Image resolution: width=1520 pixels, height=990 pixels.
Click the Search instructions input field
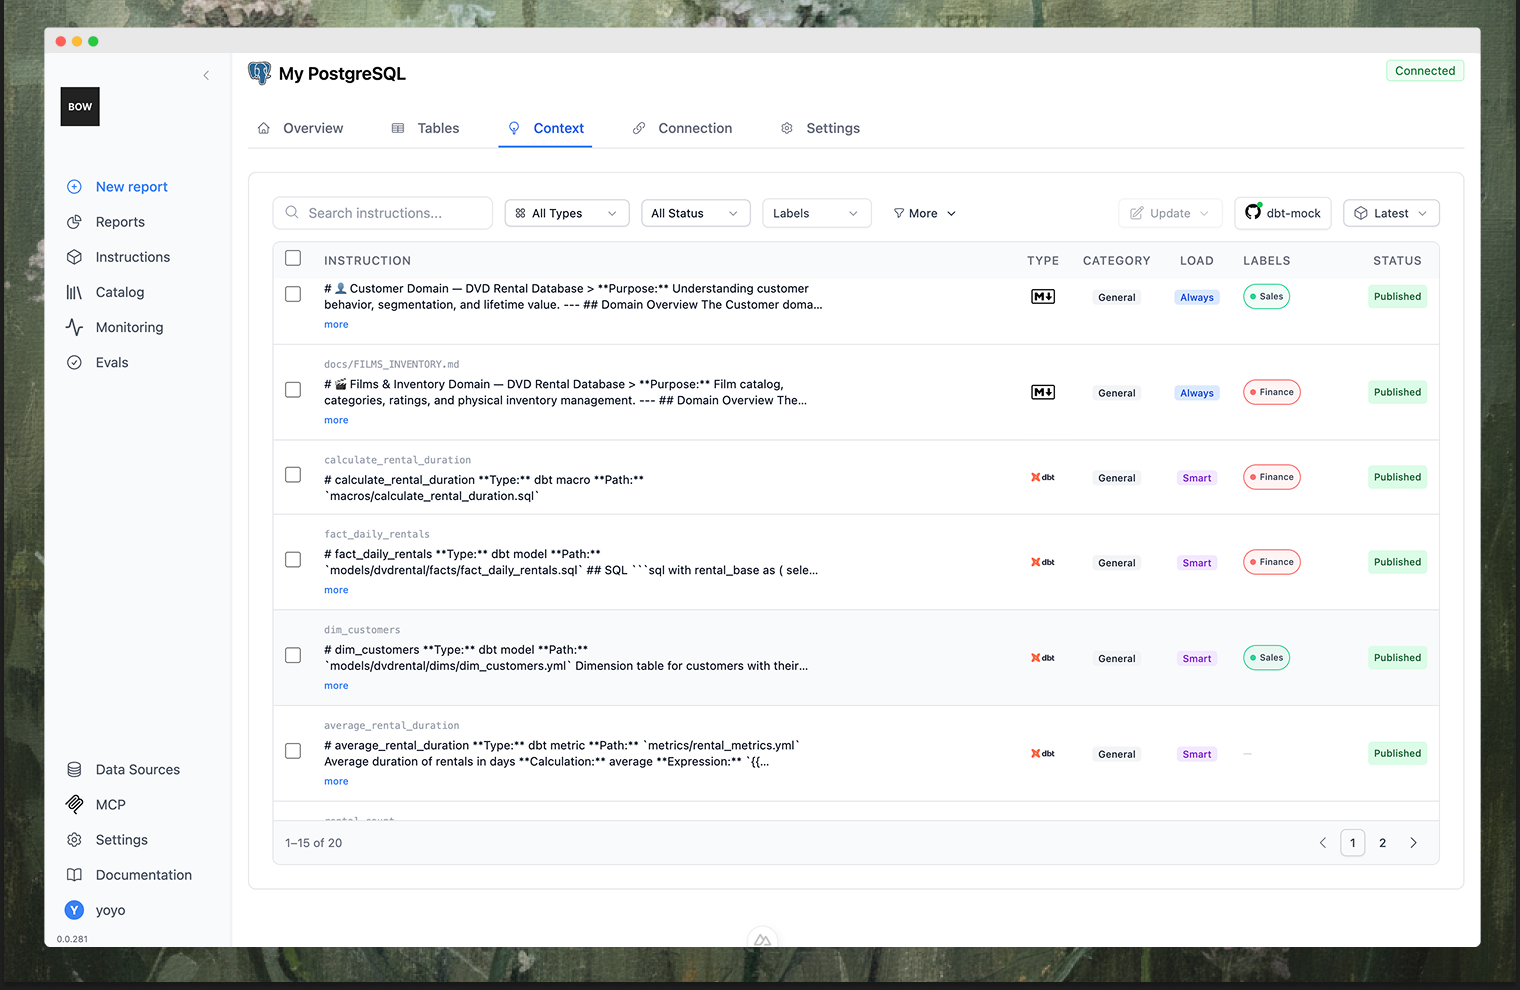click(x=383, y=213)
